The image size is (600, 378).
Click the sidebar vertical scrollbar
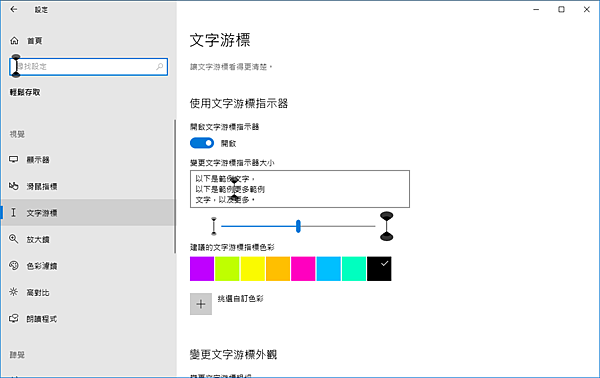pos(175,186)
